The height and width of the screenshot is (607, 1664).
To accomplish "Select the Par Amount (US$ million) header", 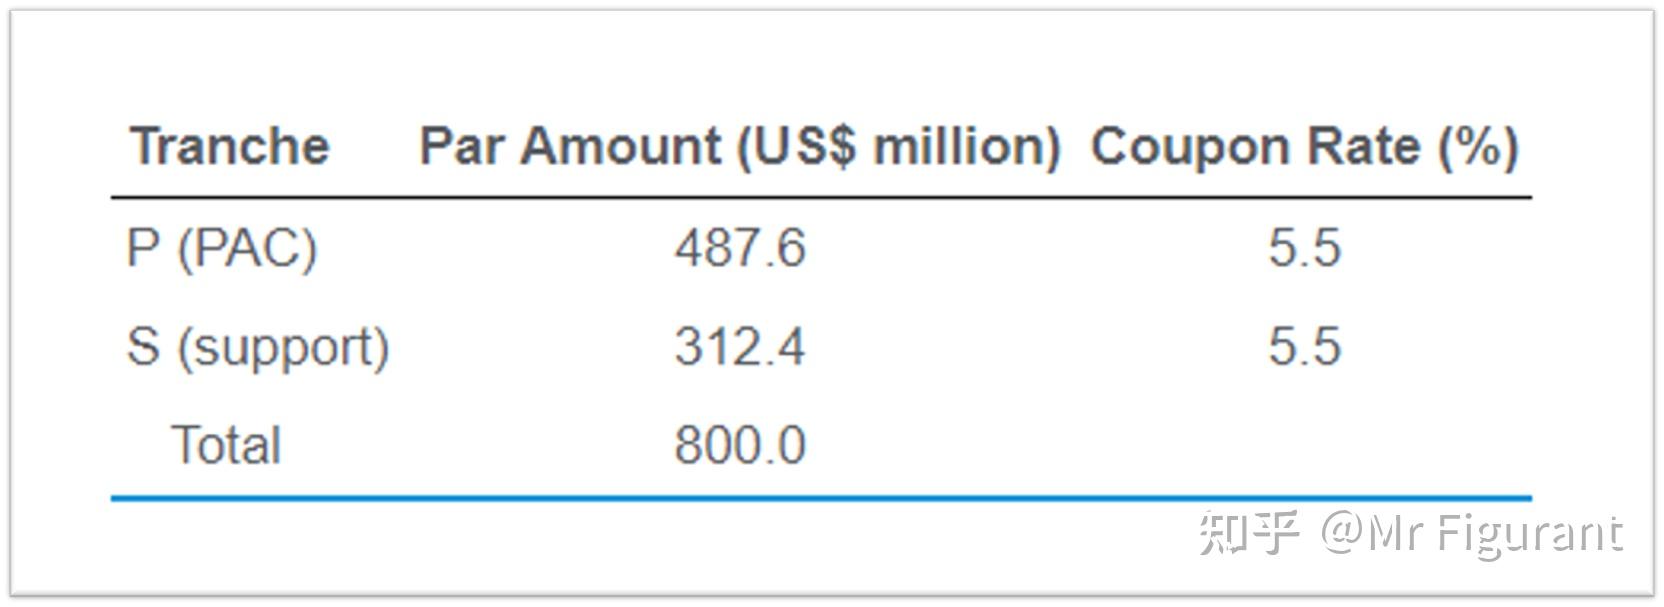I will [x=740, y=146].
